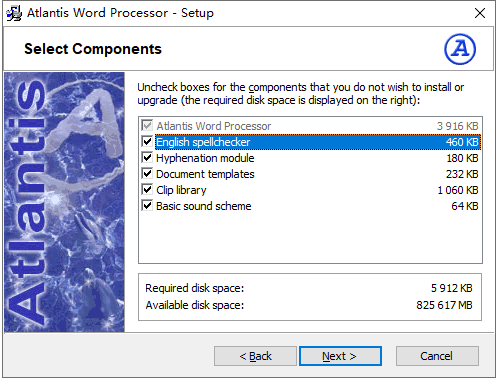Click the blue Atlantis A logo
Viewport: 498px width, 380px height.
[x=460, y=49]
